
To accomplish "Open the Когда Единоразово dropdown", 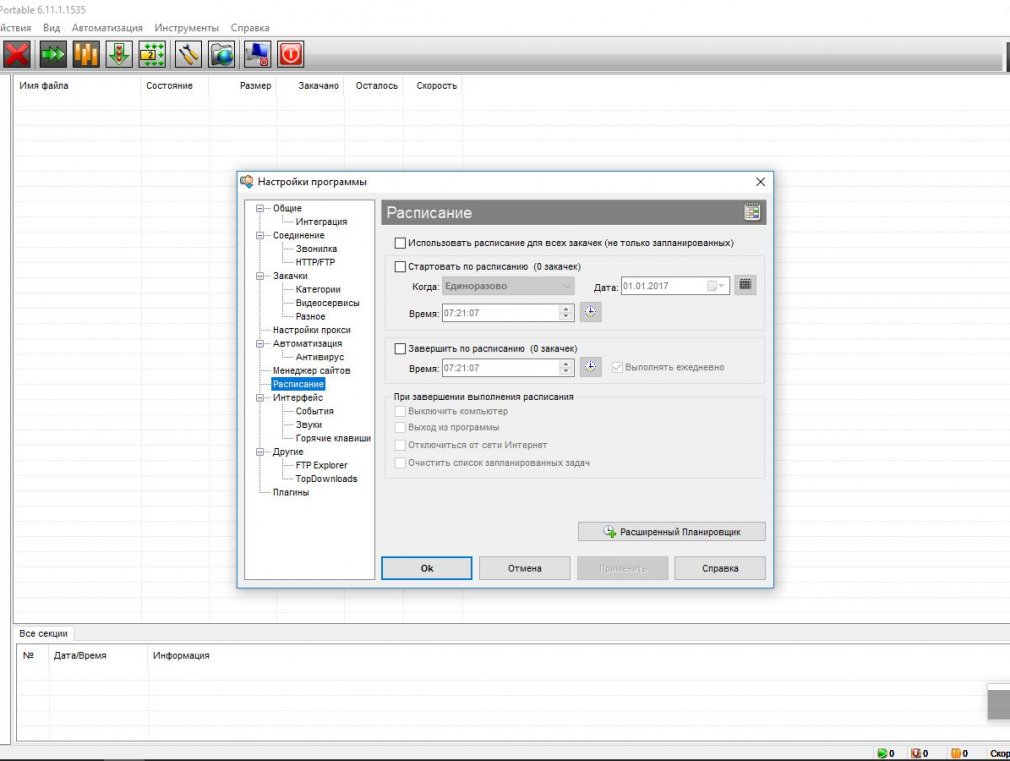I will coord(508,286).
